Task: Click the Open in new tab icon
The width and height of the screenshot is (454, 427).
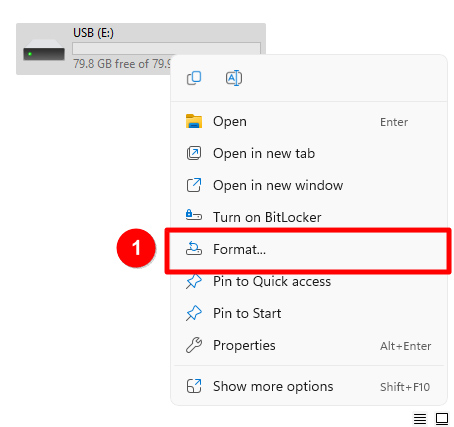Action: click(194, 153)
